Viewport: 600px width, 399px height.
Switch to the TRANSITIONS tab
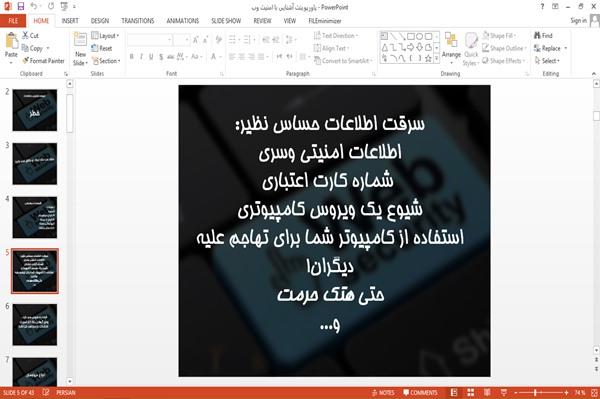(x=138, y=21)
